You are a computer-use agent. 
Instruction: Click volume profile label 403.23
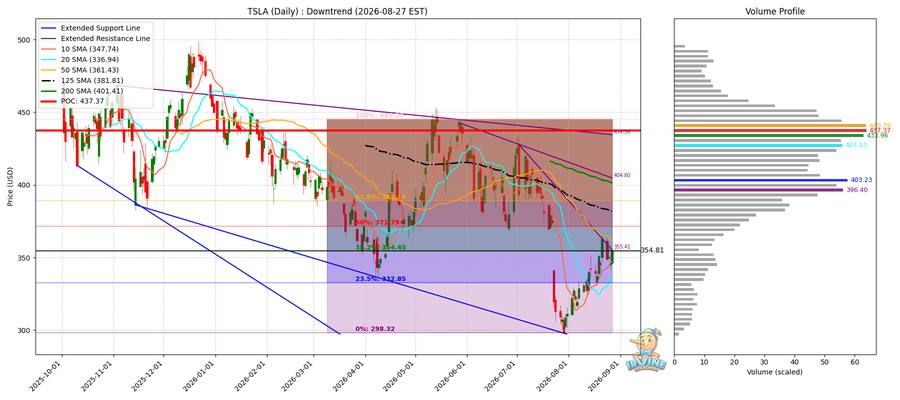pos(860,180)
